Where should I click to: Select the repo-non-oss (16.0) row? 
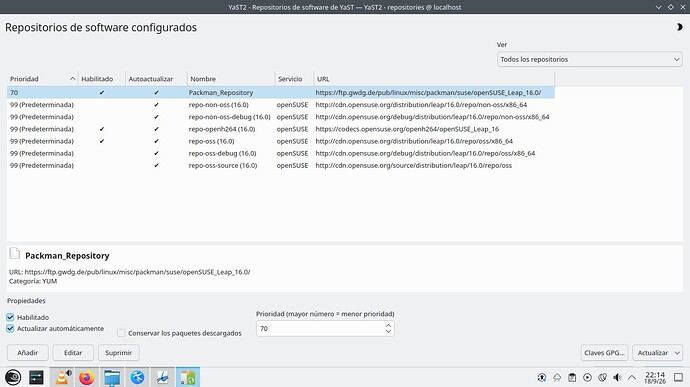click(281, 105)
